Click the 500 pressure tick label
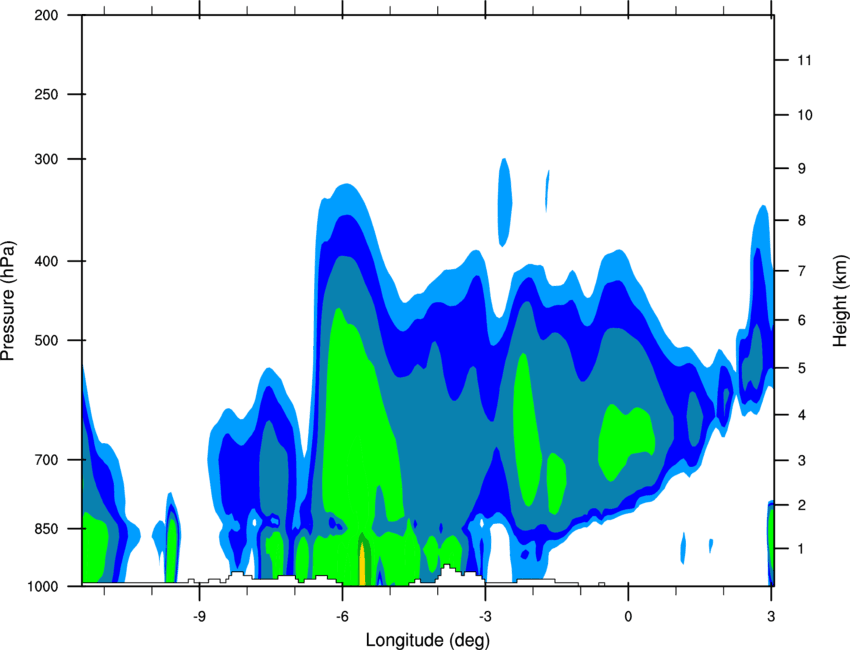The image size is (850, 650). [x=46, y=340]
